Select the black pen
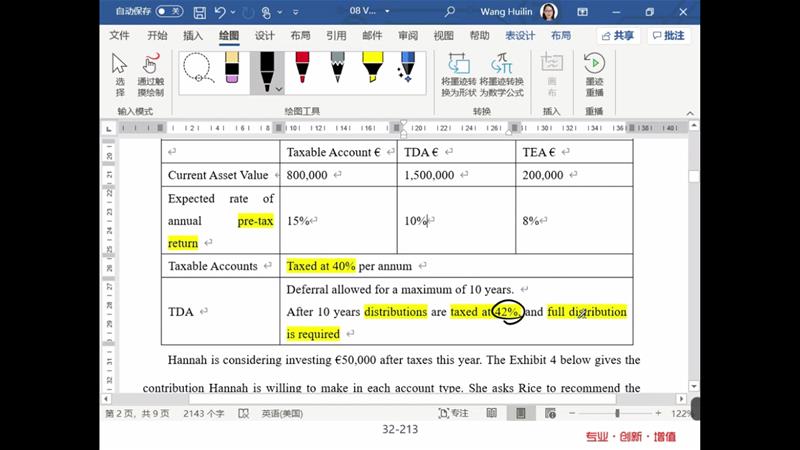The width and height of the screenshot is (800, 450). point(265,71)
